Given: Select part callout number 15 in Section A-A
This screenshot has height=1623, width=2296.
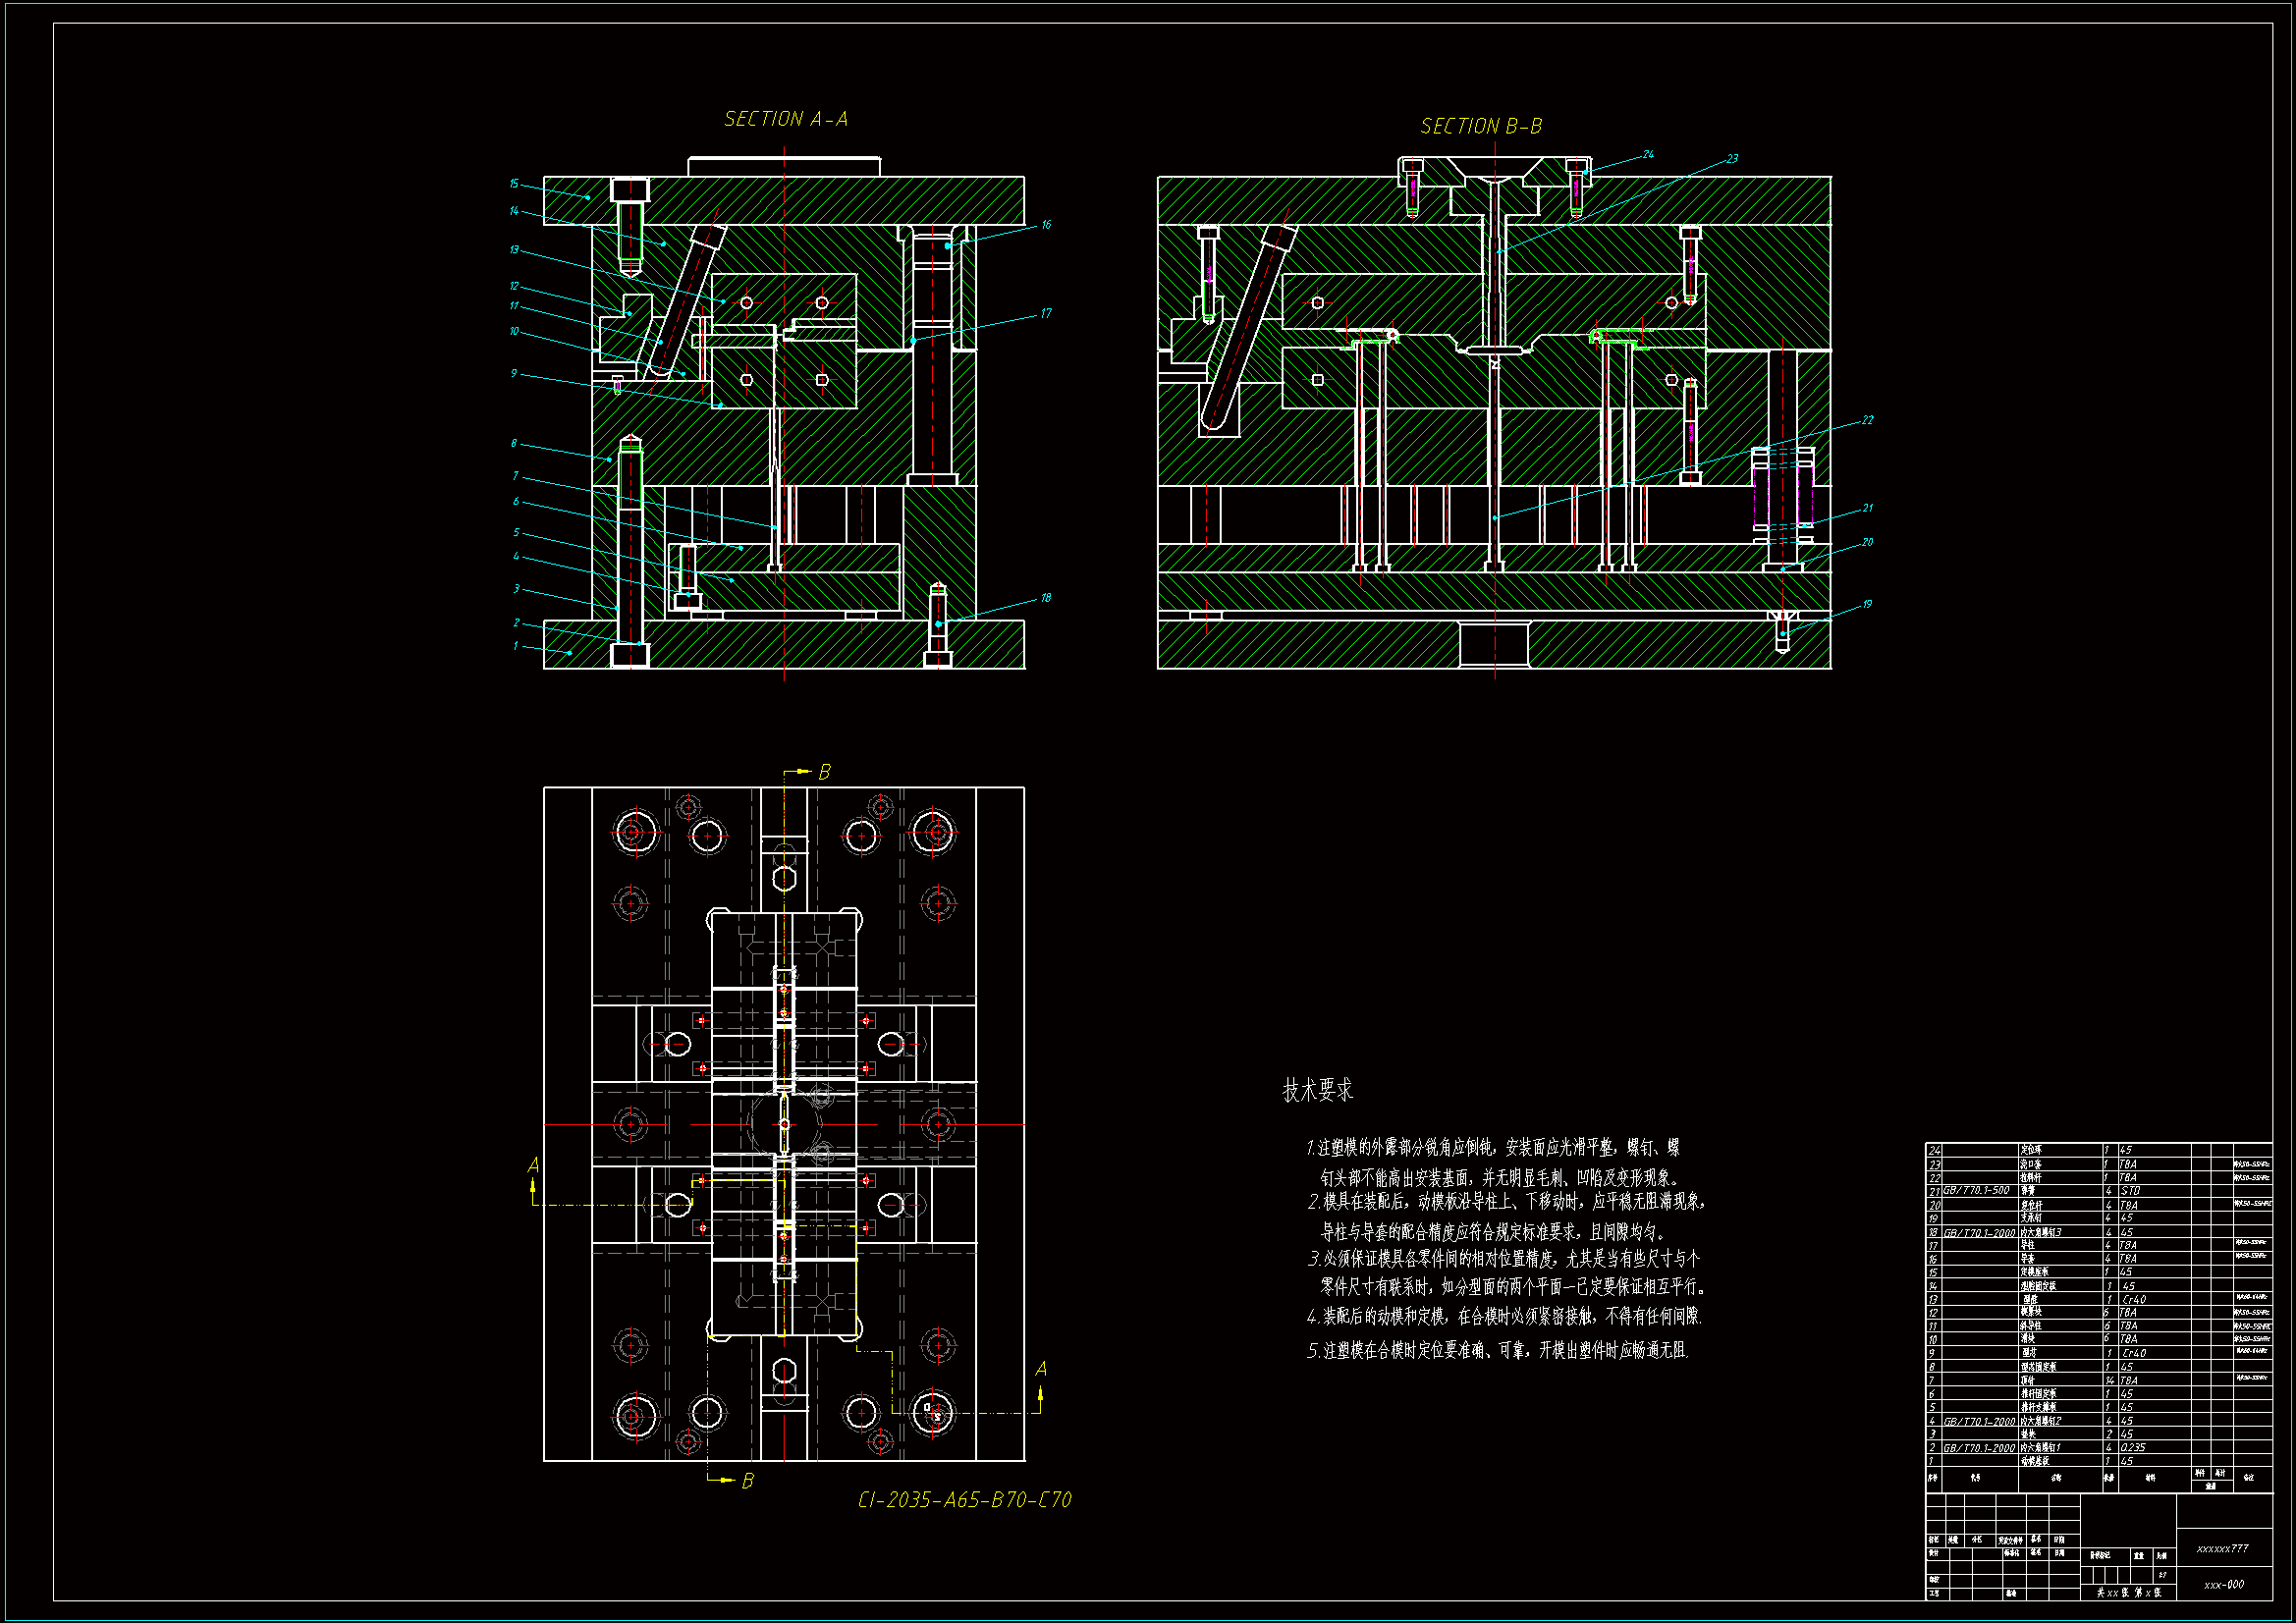Looking at the screenshot, I should (x=514, y=184).
